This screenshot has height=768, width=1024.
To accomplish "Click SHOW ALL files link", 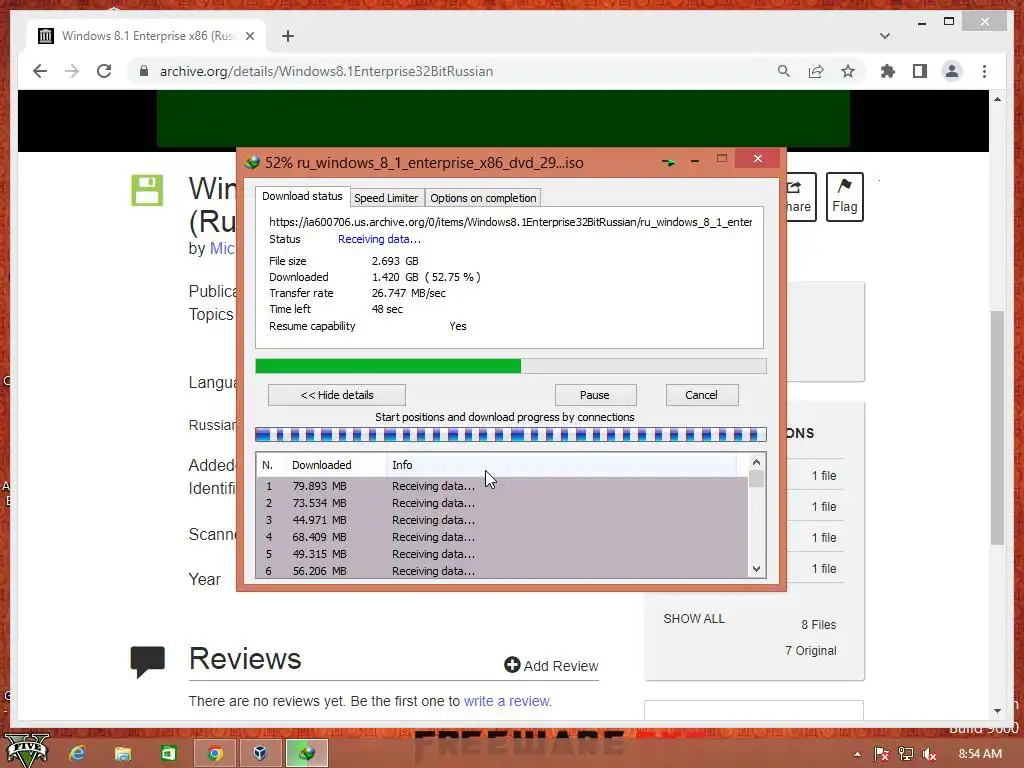I will click(694, 618).
